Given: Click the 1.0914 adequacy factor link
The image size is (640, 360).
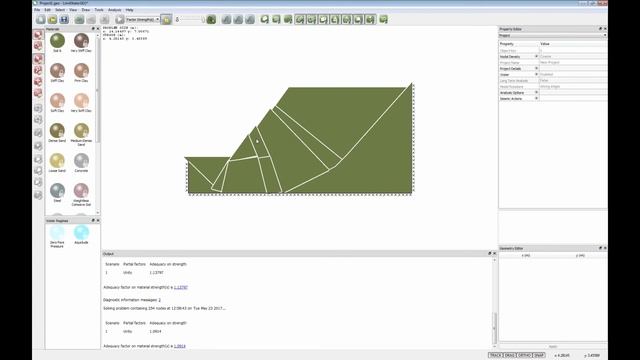Looking at the screenshot, I should [180, 346].
